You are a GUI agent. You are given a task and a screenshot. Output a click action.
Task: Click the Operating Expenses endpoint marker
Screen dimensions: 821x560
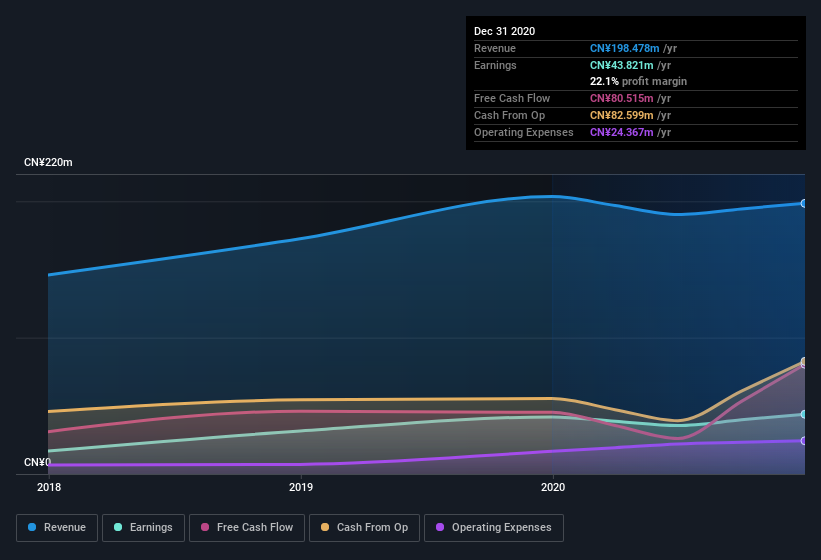[804, 441]
